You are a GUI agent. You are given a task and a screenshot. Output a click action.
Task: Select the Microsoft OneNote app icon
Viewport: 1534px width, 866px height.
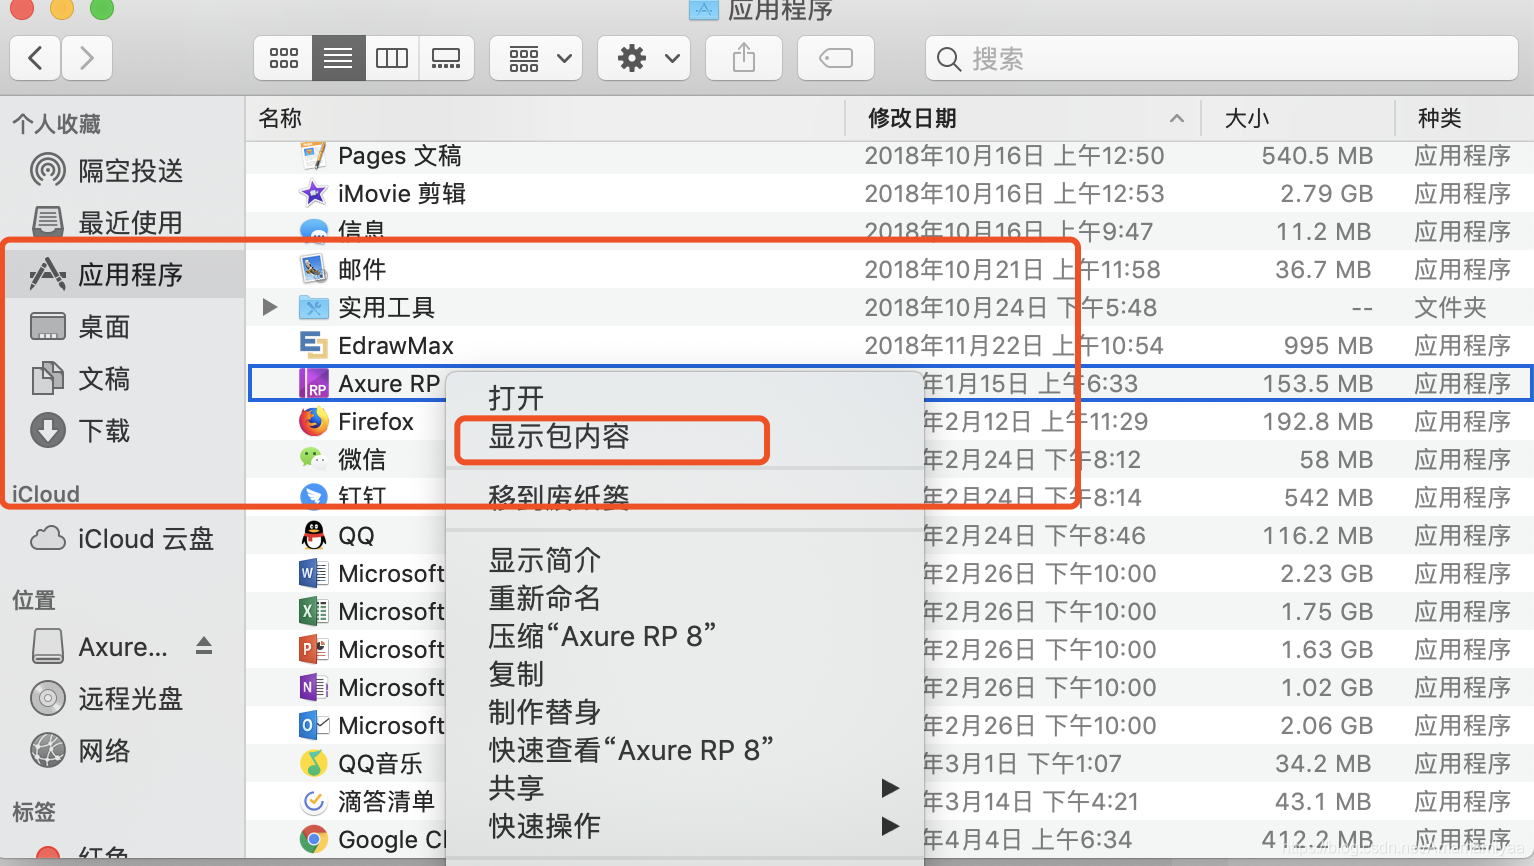click(314, 687)
